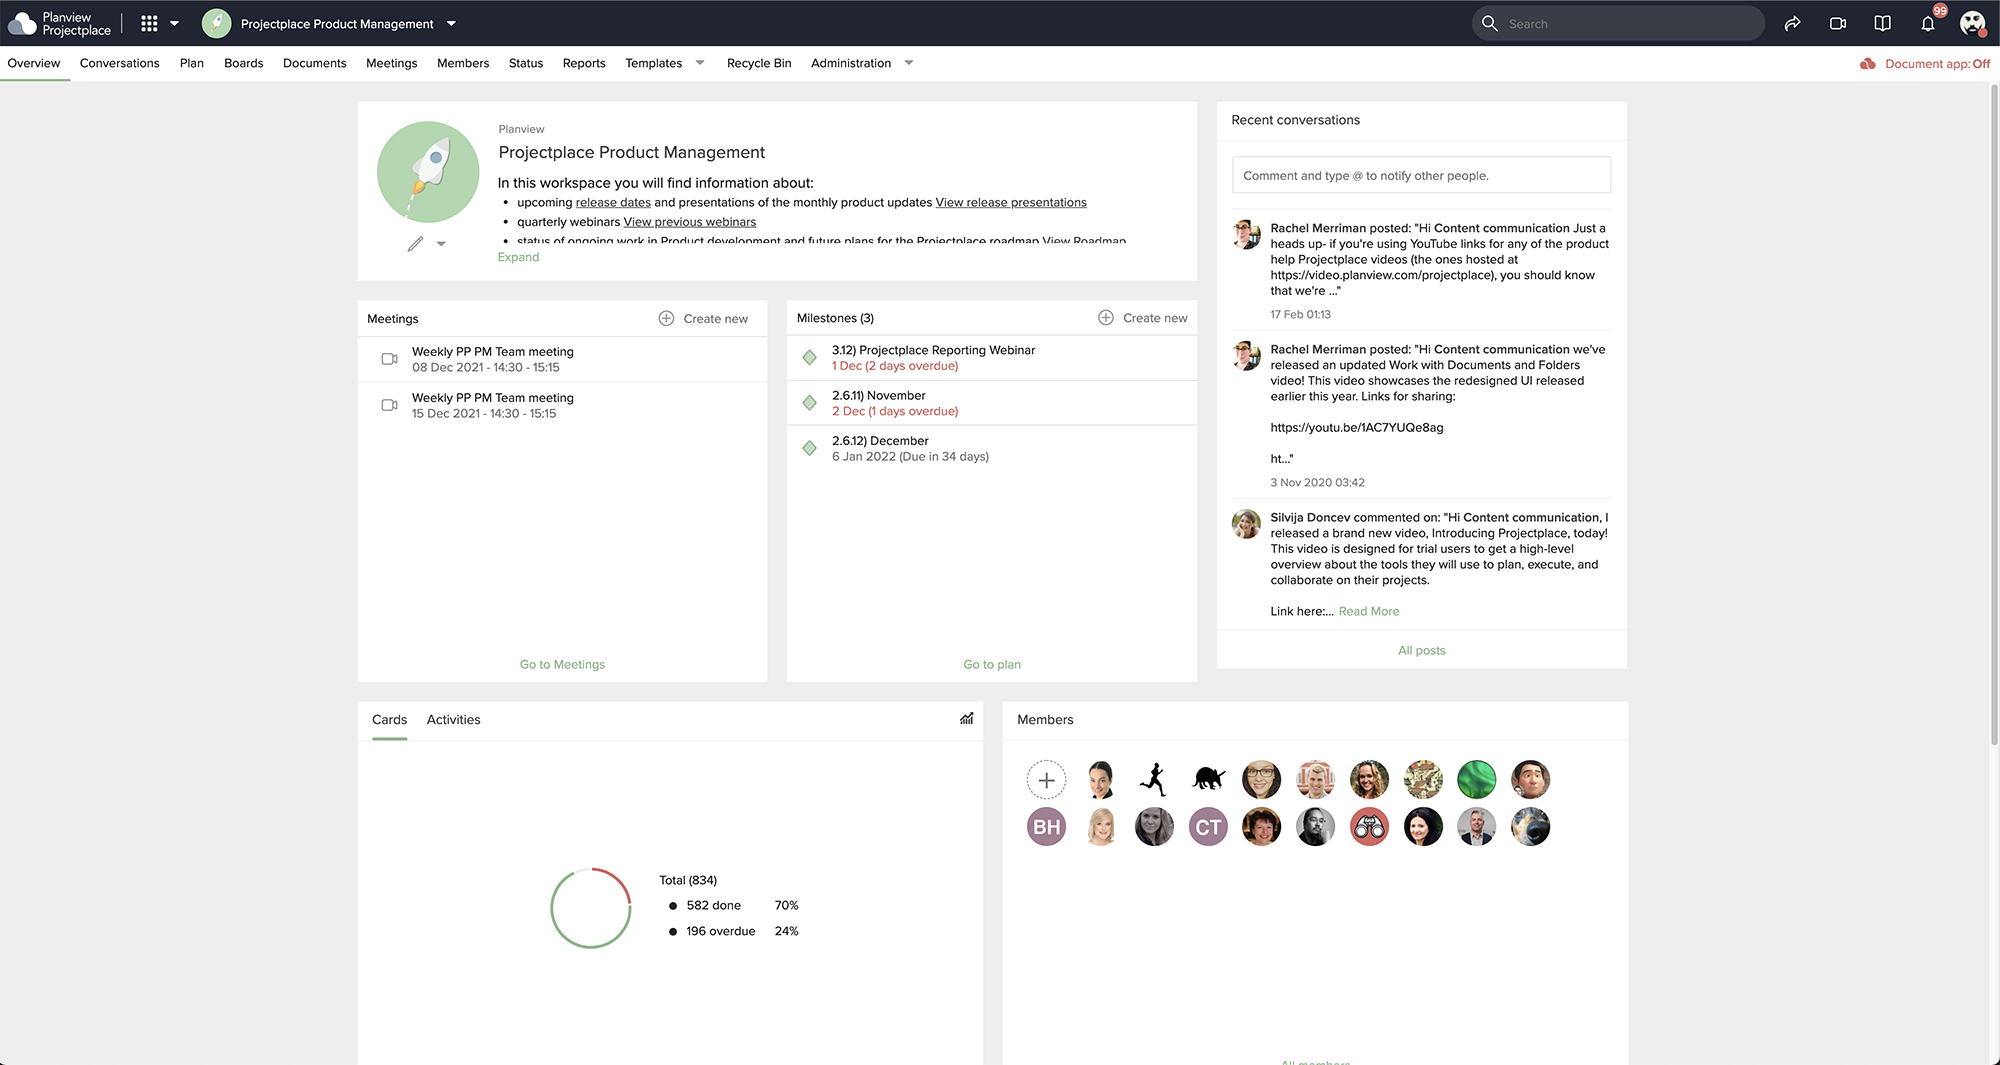Expand the workspace description
The height and width of the screenshot is (1065, 2000).
click(518, 257)
